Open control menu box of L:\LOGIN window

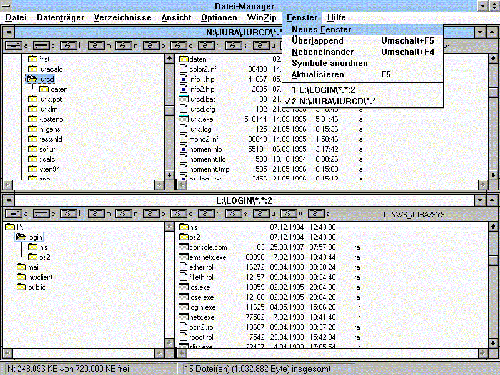point(9,200)
